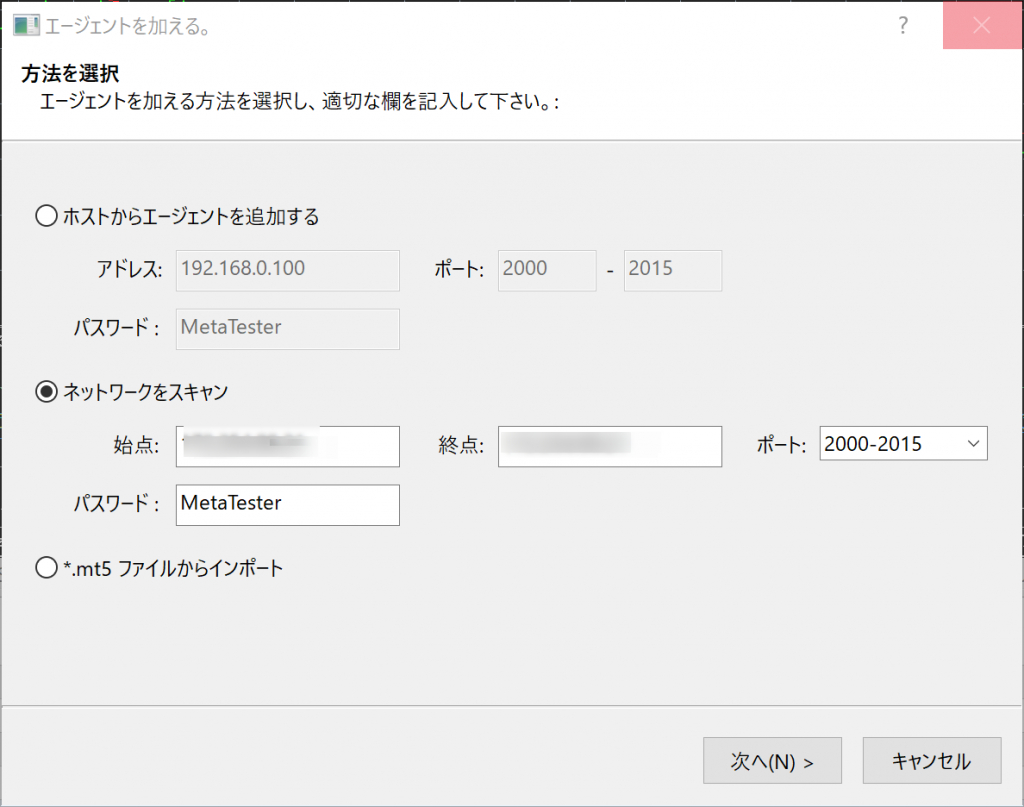Click the アドレス field showing 192.168.0.100
Viewport: 1024px width, 807px height.
point(288,270)
